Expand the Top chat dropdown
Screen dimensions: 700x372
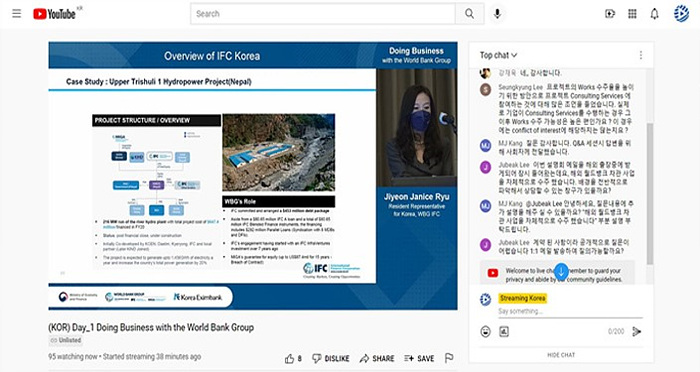(x=498, y=55)
